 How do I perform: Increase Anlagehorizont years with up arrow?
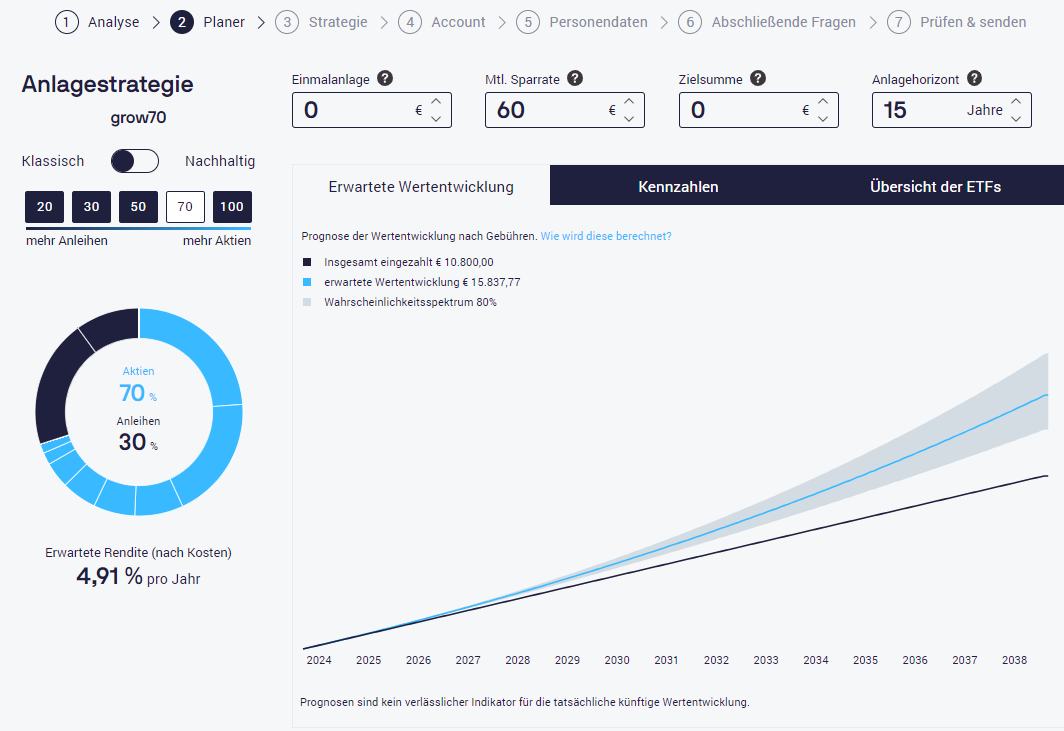(1016, 102)
